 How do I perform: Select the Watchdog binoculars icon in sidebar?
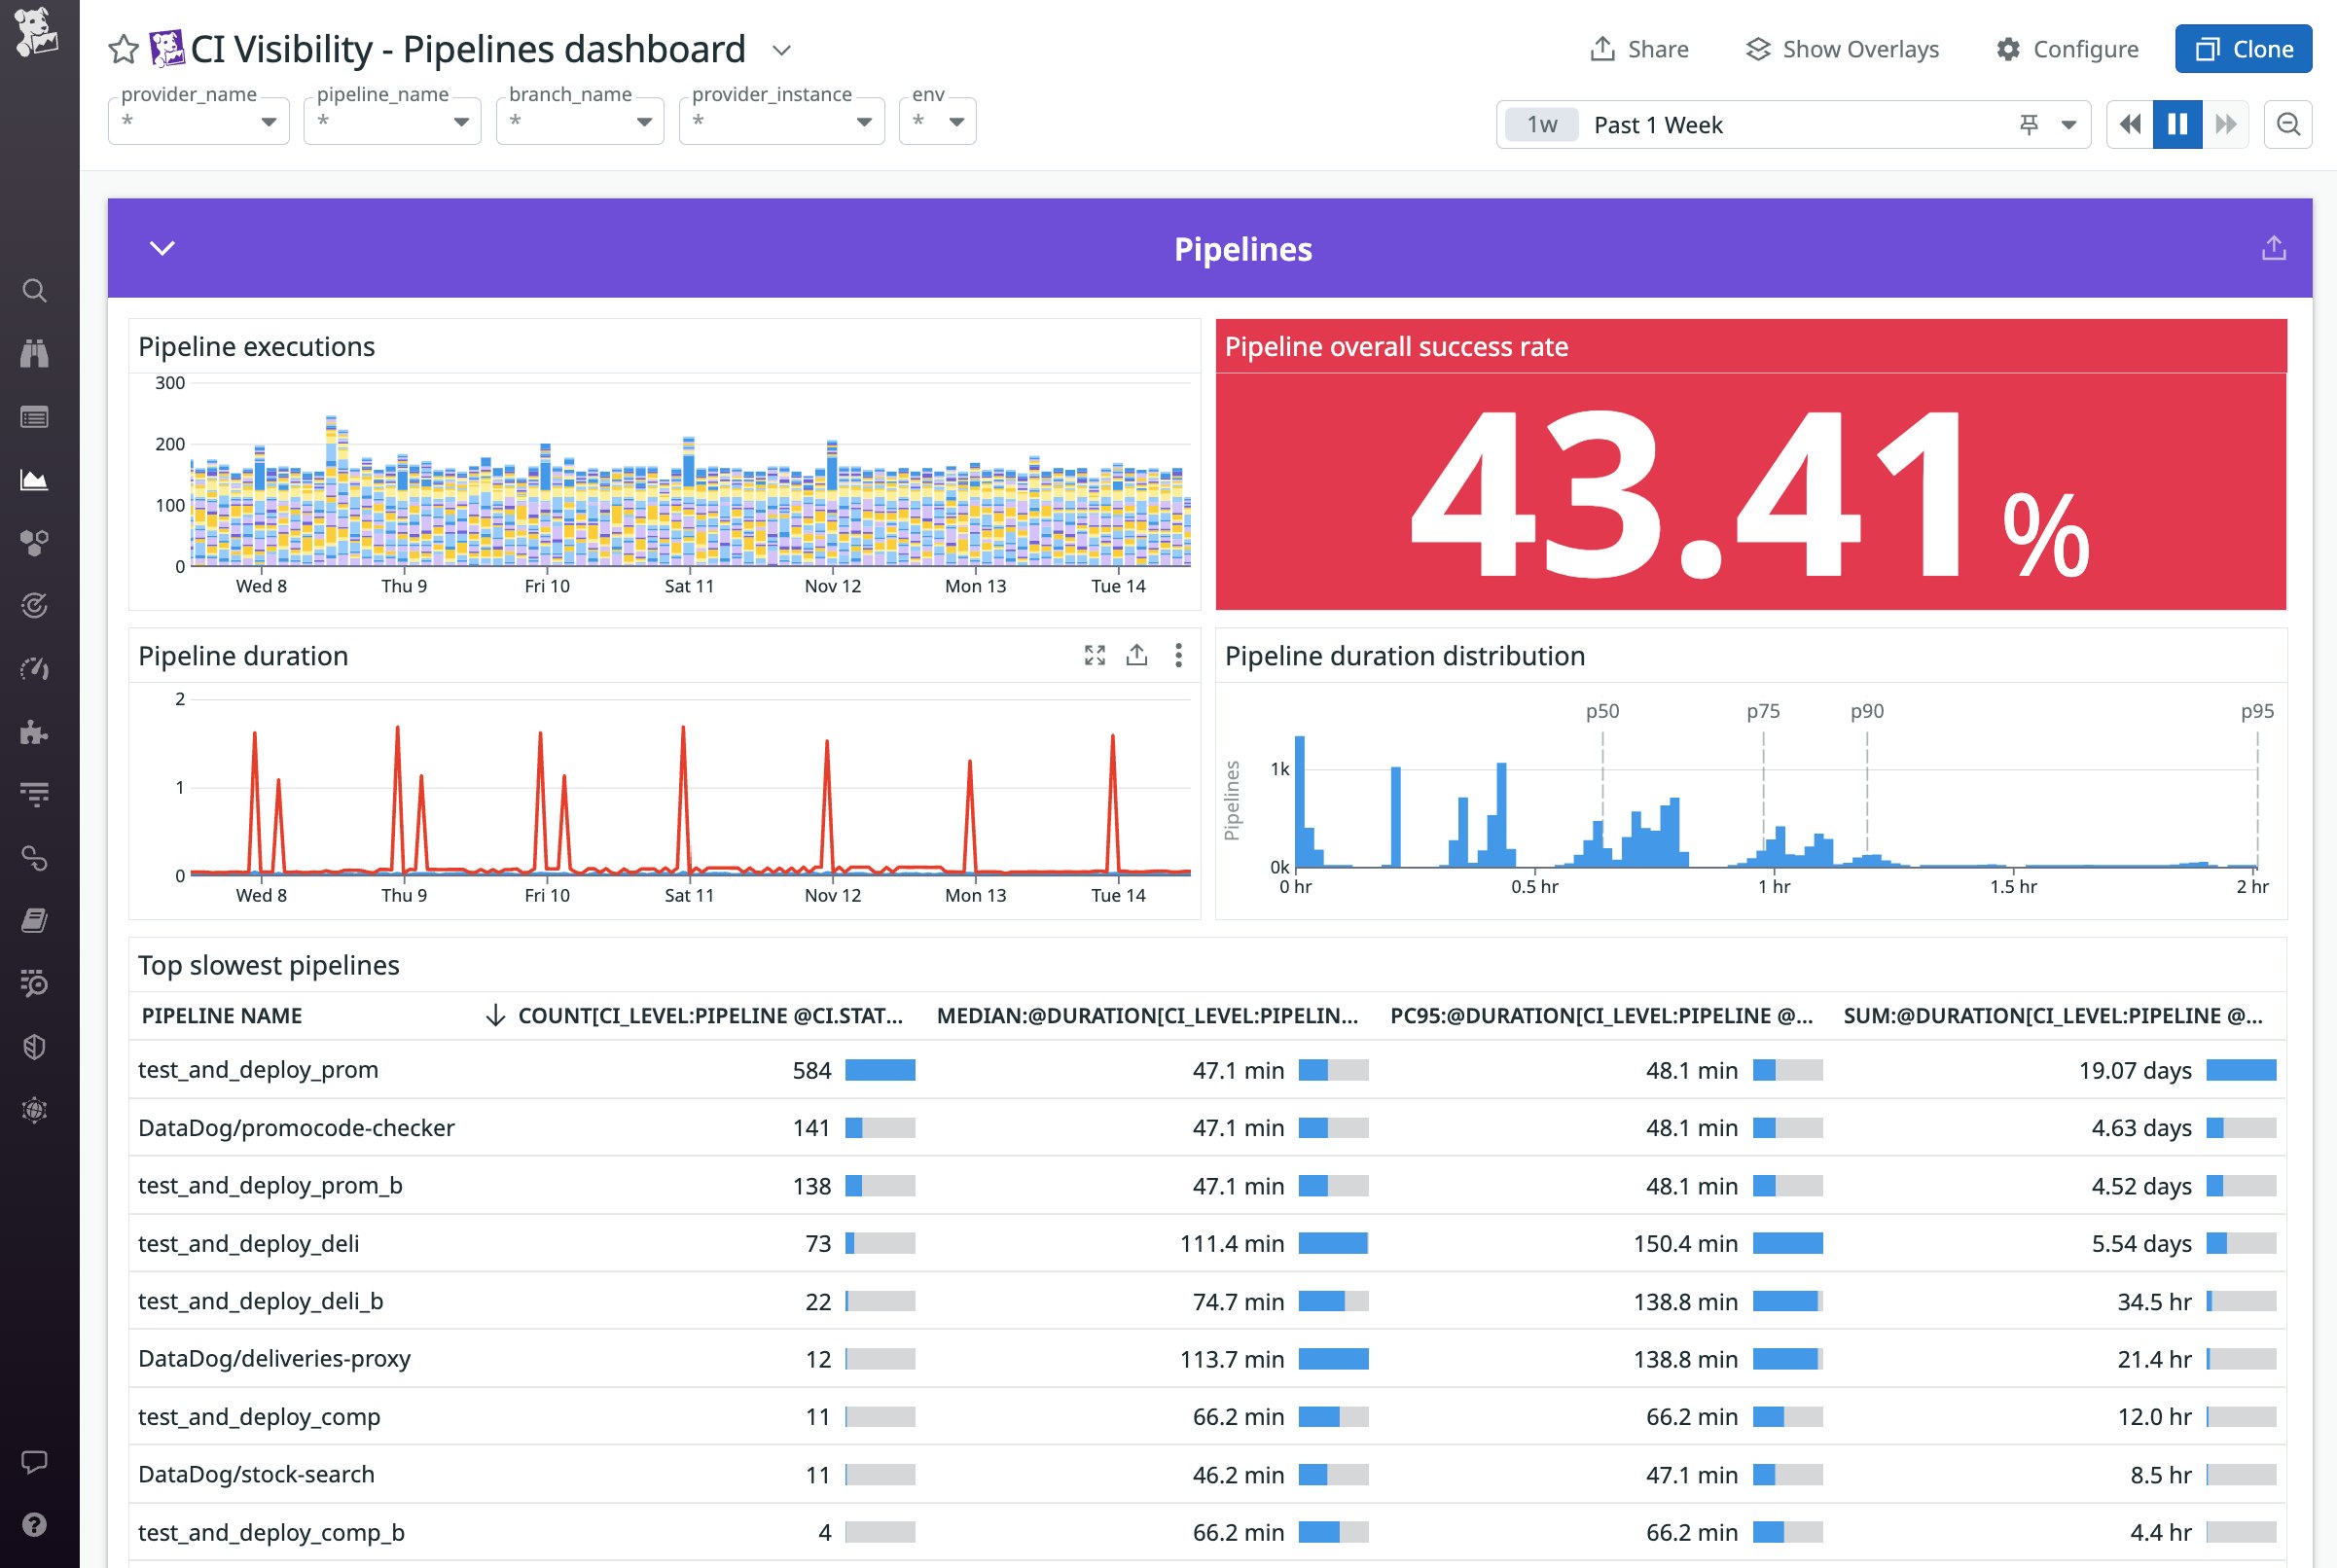(x=35, y=354)
